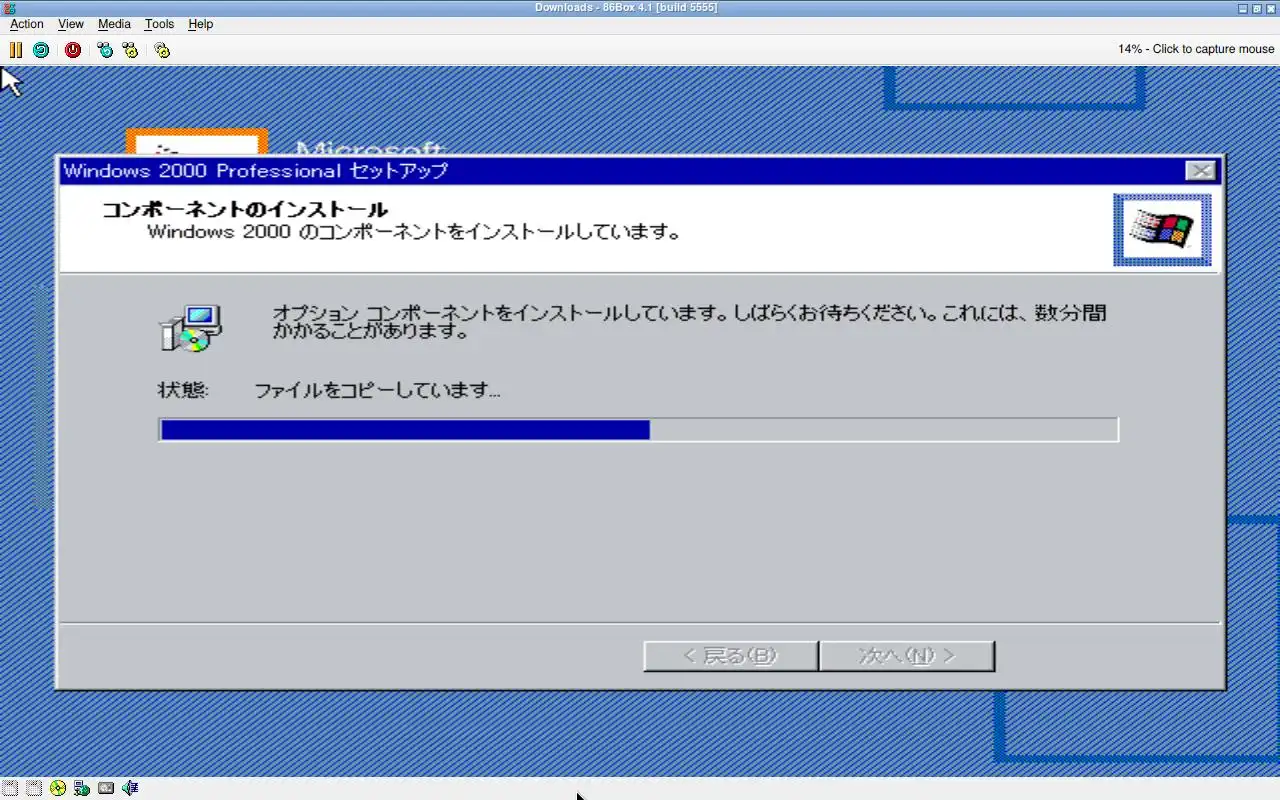Click the 戻る(B) back button
Screen dimensions: 1280x800
731,656
